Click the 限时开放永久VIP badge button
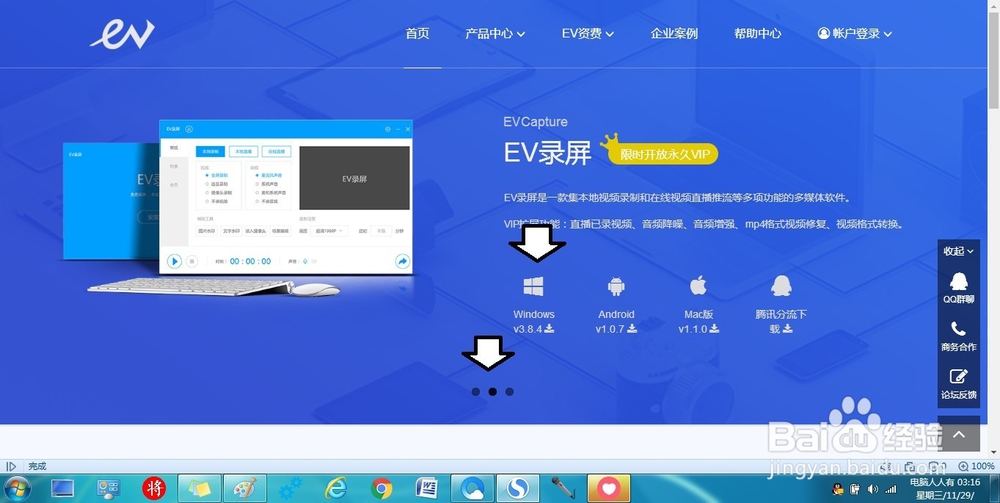Screen dimensions: 1000x503 [x=663, y=154]
